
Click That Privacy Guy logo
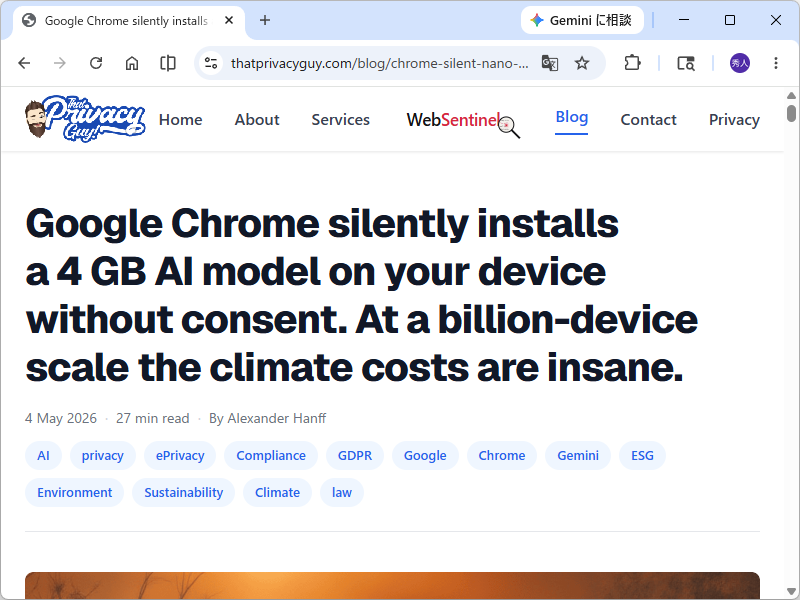pyautogui.click(x=85, y=118)
